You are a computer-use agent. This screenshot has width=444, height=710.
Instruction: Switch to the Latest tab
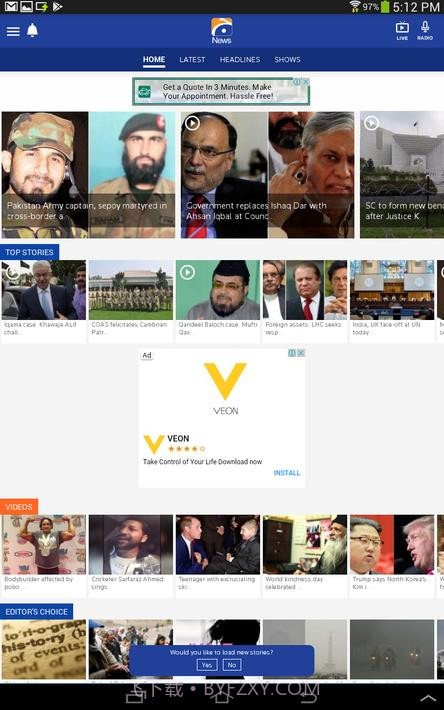point(192,59)
